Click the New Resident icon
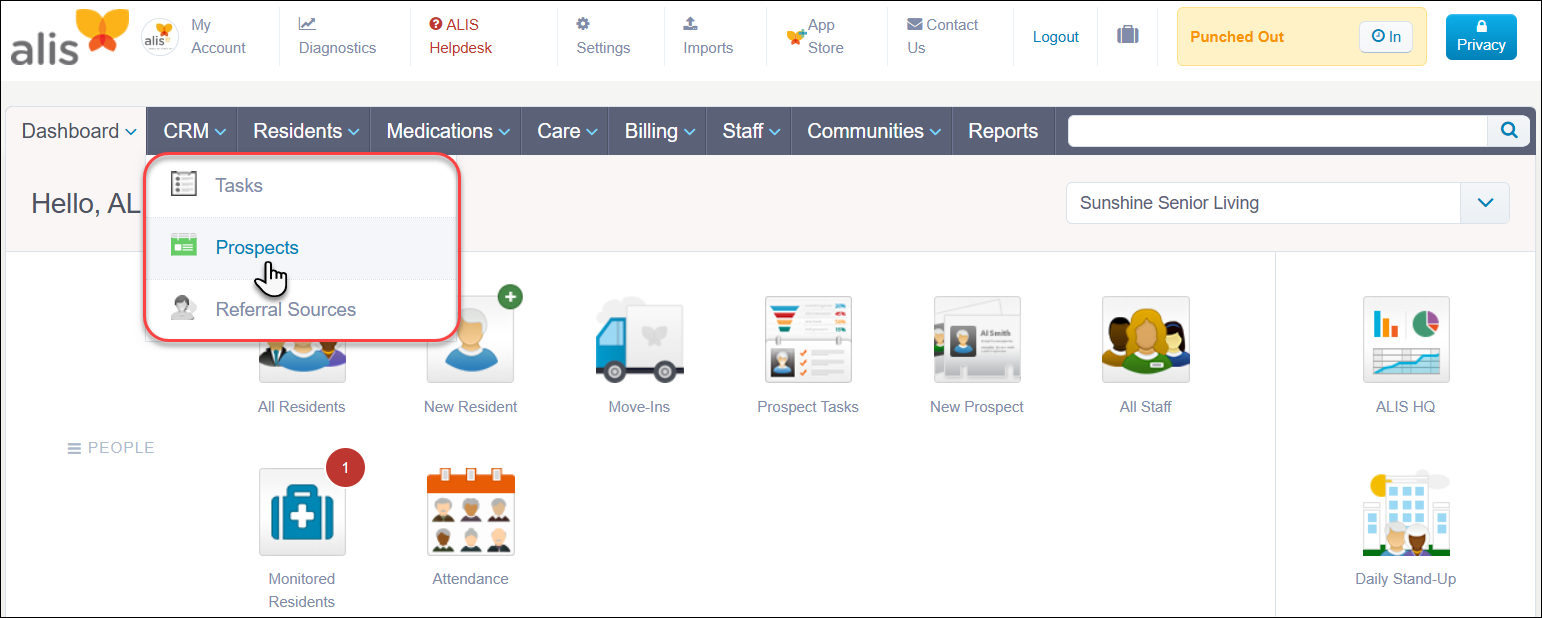 point(470,339)
